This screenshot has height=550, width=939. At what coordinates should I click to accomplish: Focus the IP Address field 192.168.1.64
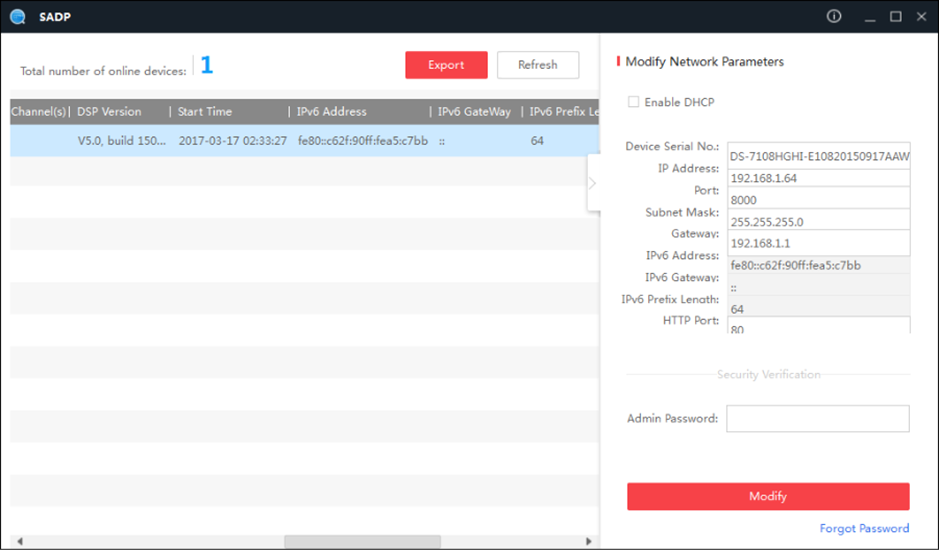818,178
